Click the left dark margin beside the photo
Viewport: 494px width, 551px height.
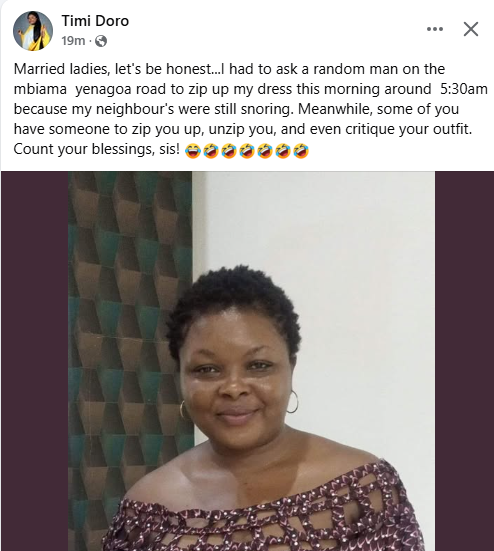click(x=34, y=361)
